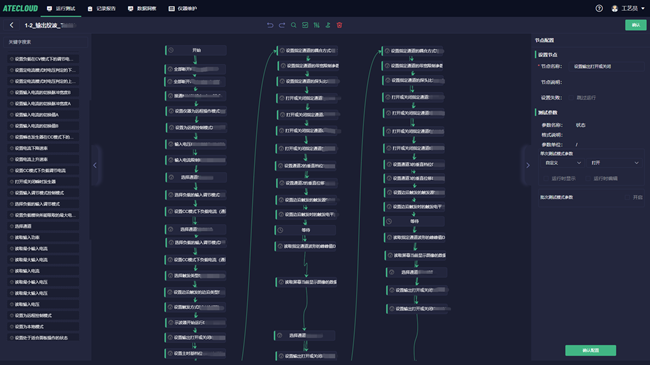Click the undo arrow icon in toolbar
The width and height of the screenshot is (650, 365).
[x=270, y=25]
